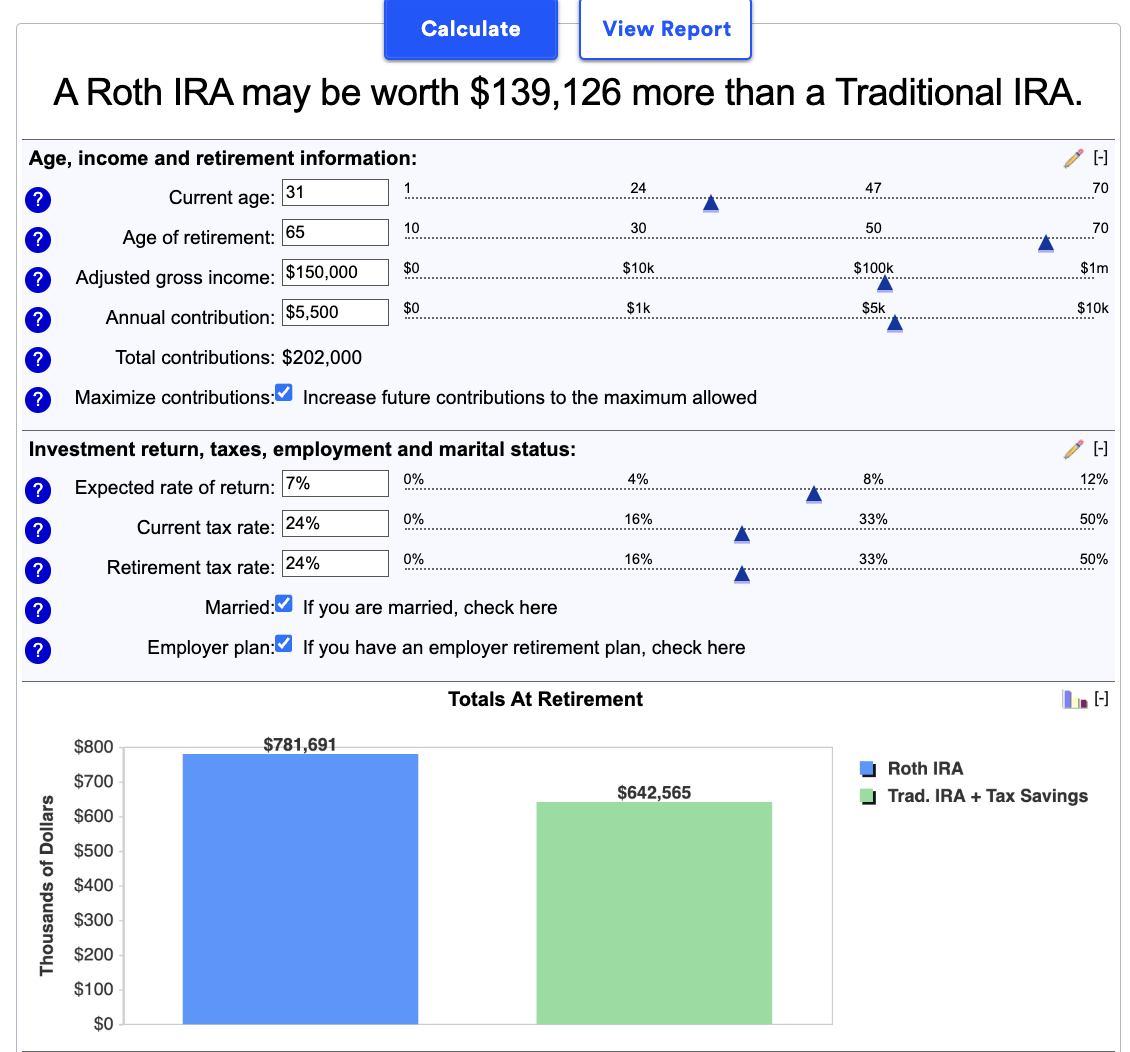Click the 8% mark on return slider
The image size is (1130, 1052).
pos(873,479)
